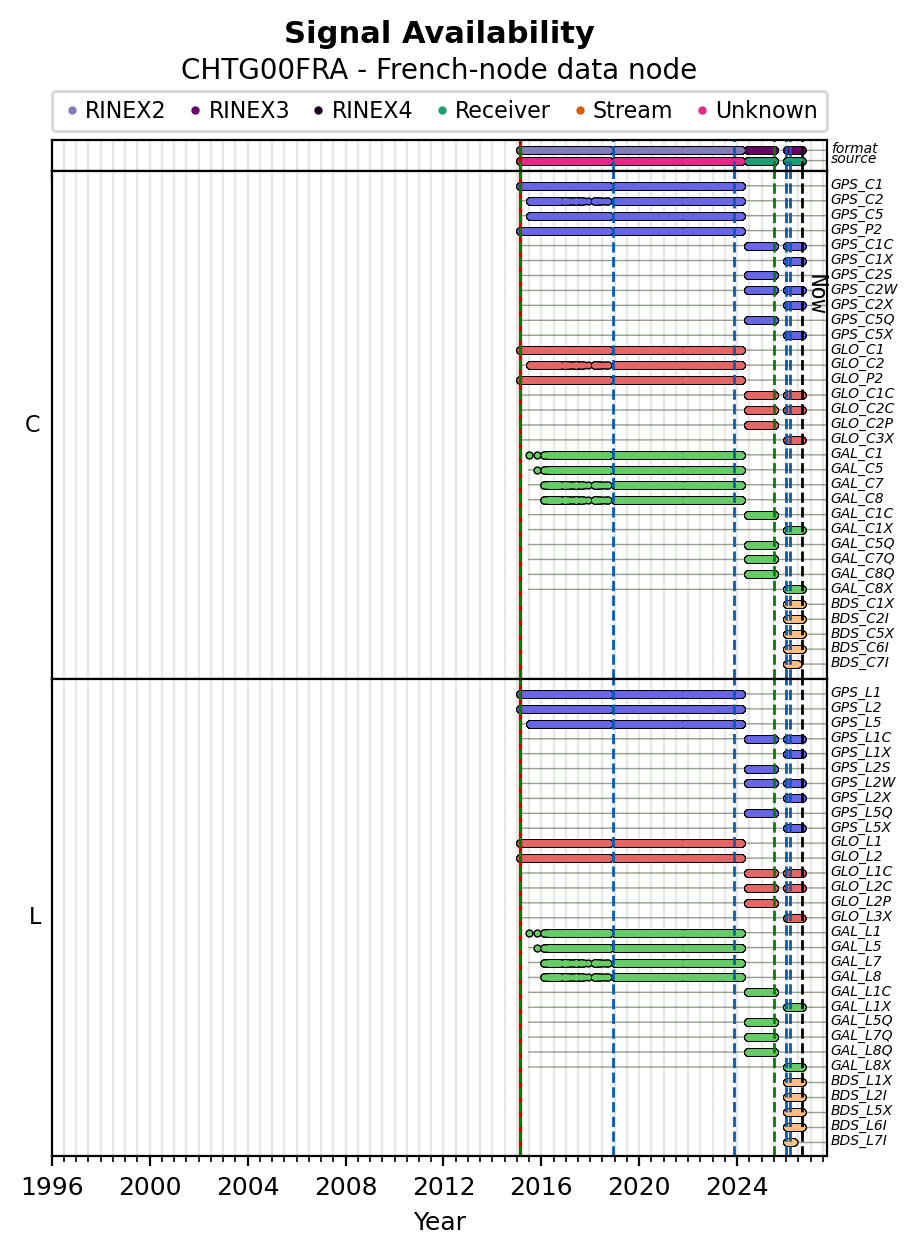
Task: Click the GPS_L1 row label
Action: (x=856, y=693)
